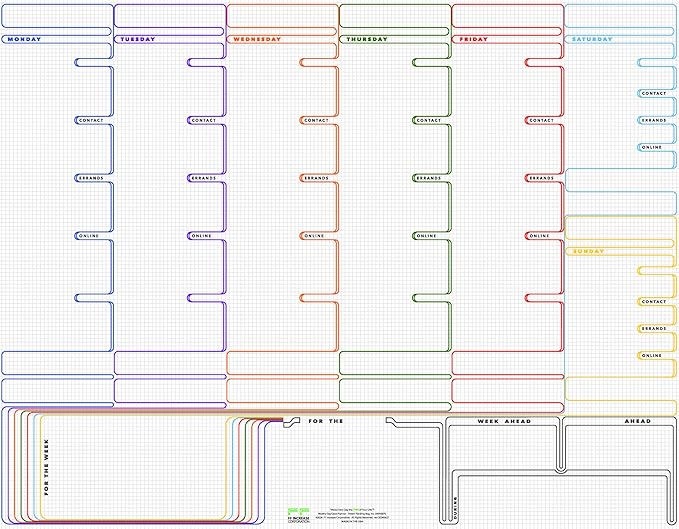Viewport: 679px width, 529px height.
Task: Click the CONTACT label under Saturday
Action: tap(654, 93)
